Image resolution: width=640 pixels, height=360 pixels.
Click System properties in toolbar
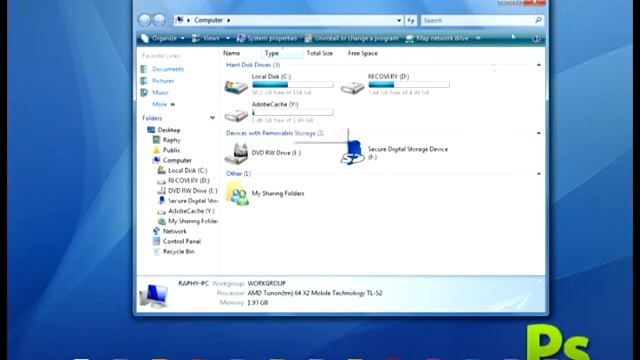coord(267,38)
